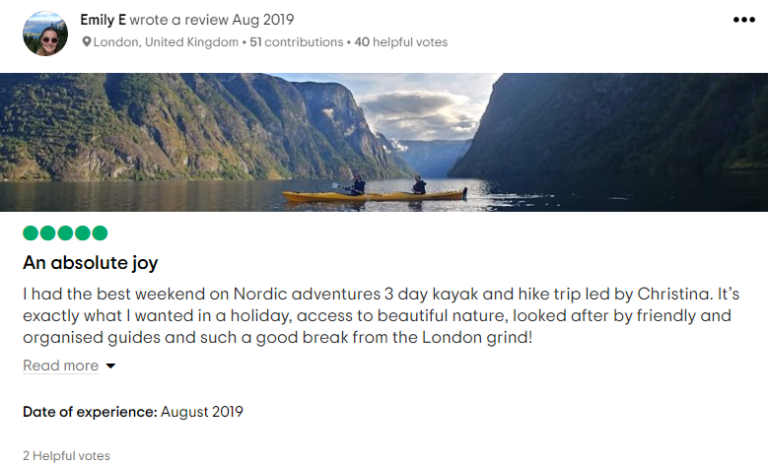Click the third green rating bubble

click(x=65, y=233)
